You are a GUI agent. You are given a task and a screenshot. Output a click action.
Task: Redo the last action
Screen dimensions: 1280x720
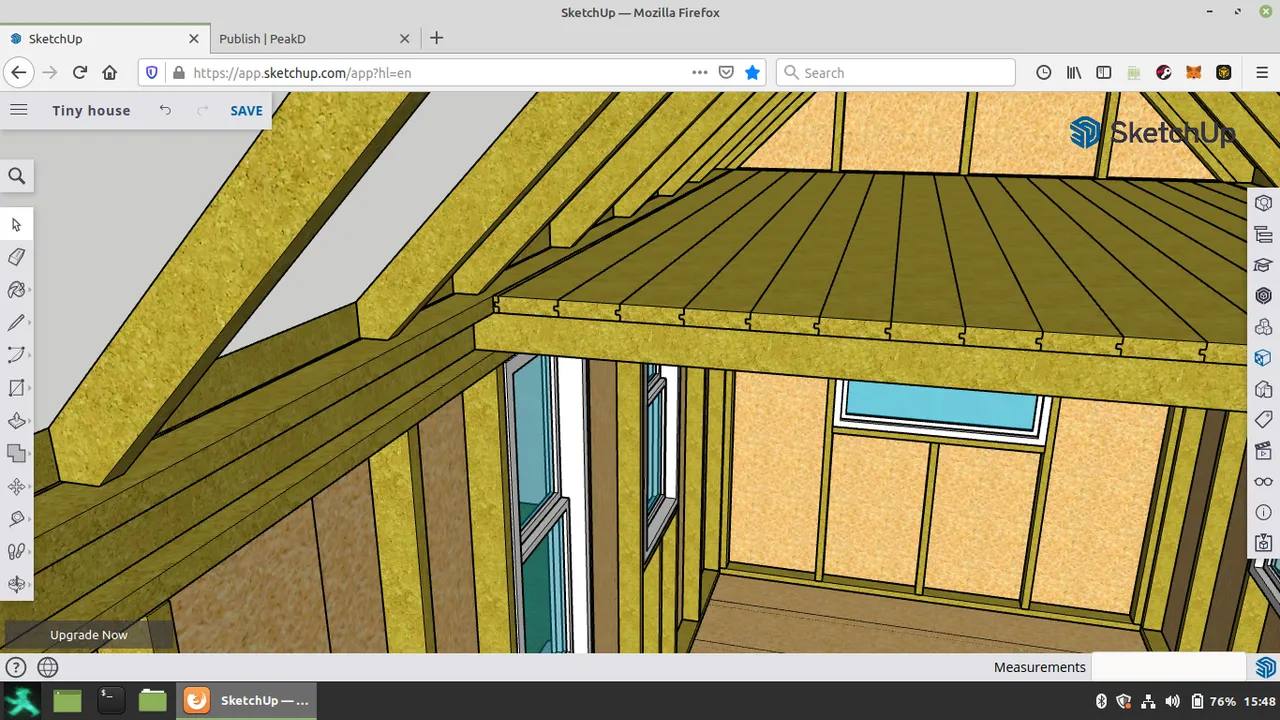[x=203, y=110]
